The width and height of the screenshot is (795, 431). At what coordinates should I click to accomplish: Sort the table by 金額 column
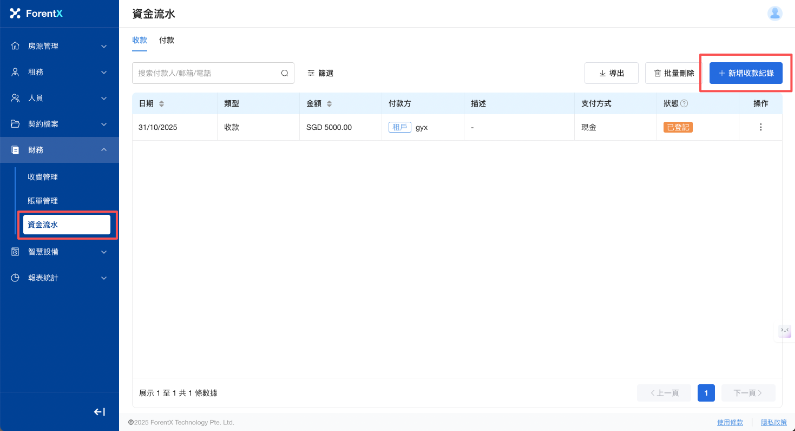[330, 103]
